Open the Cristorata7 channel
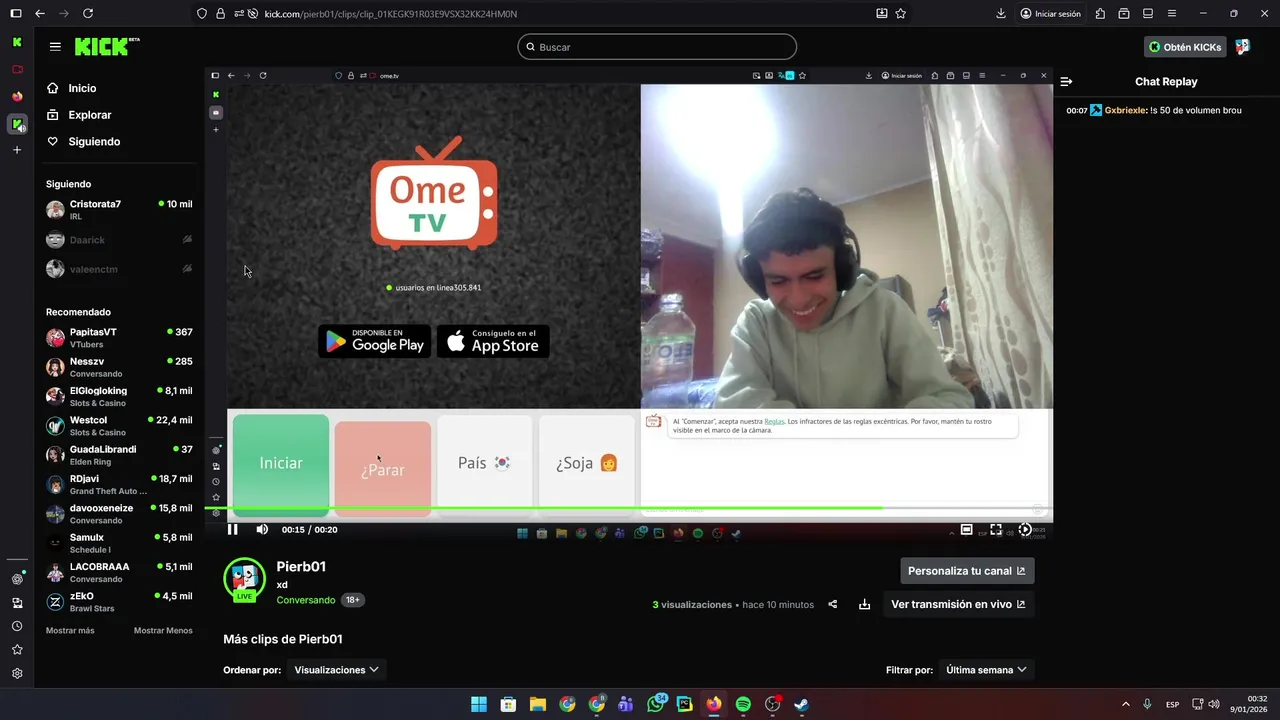 118,210
